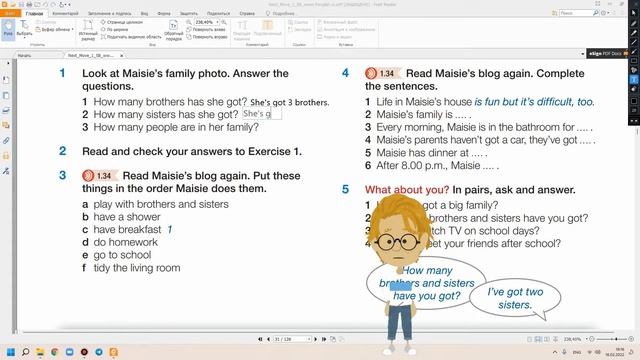Switch to the View ribbon tab
This screenshot has height=360, width=640.
[144, 13]
